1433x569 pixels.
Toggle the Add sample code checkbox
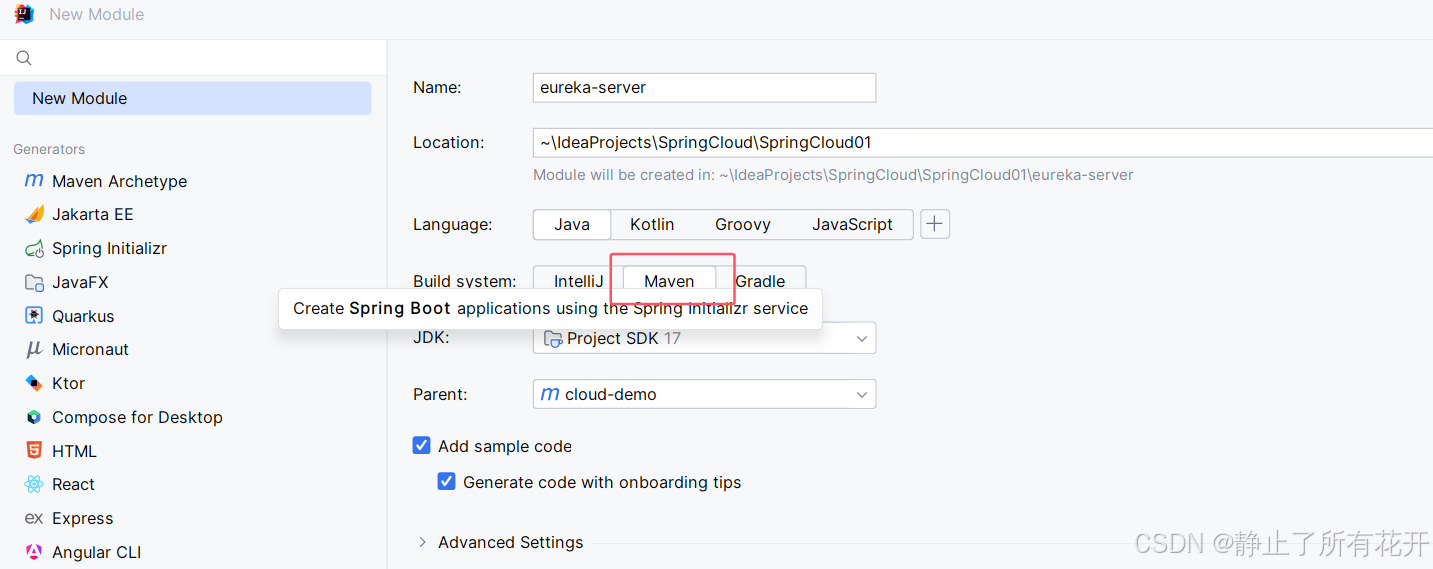tap(422, 446)
